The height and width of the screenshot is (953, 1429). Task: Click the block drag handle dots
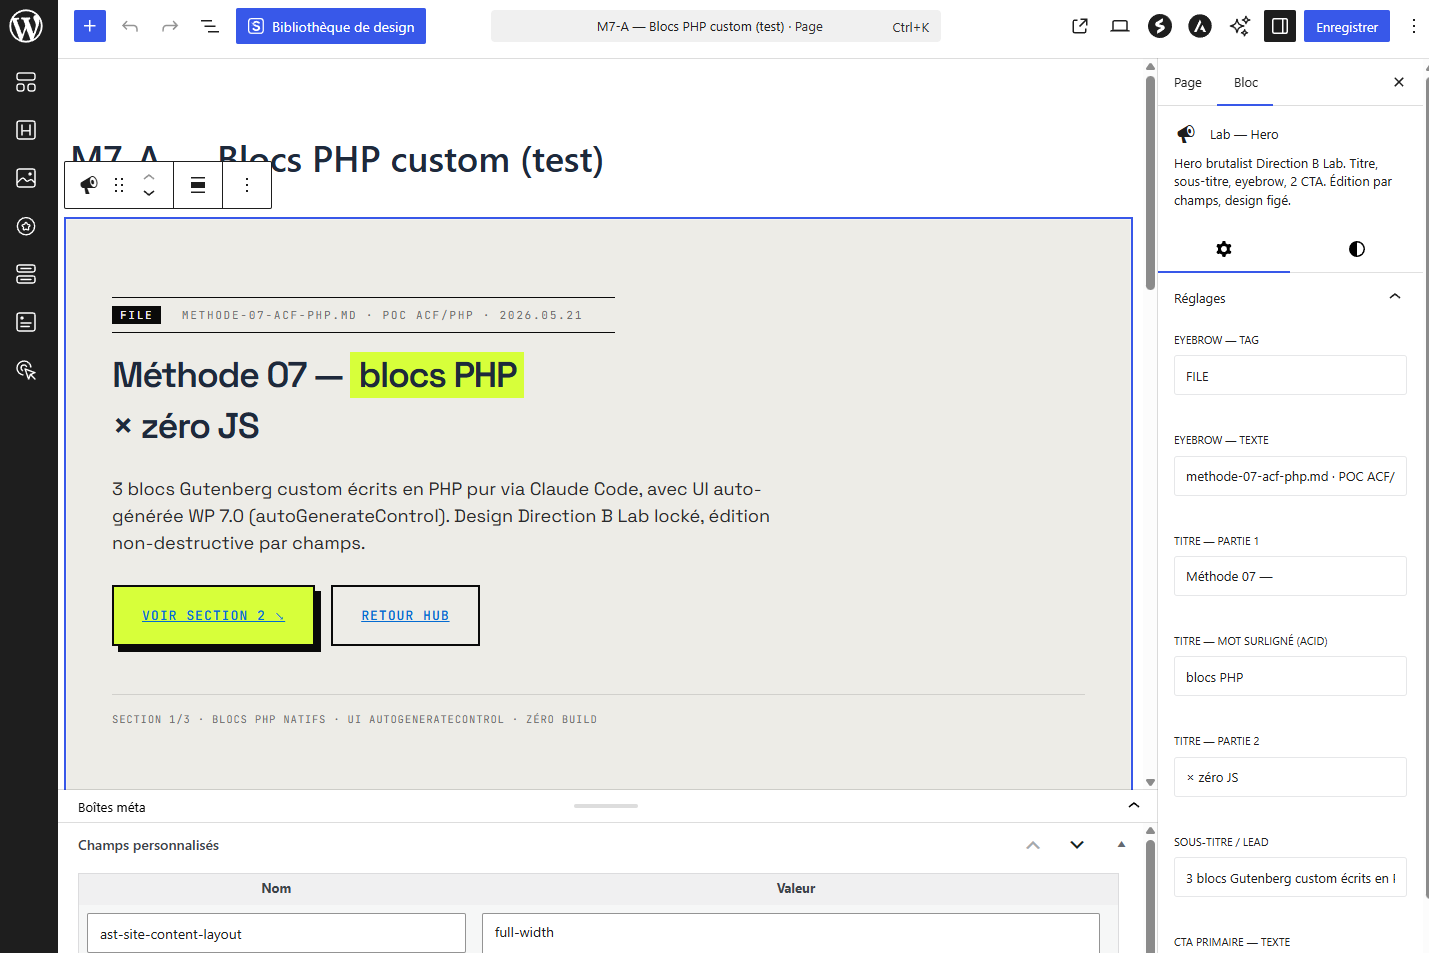tap(119, 184)
